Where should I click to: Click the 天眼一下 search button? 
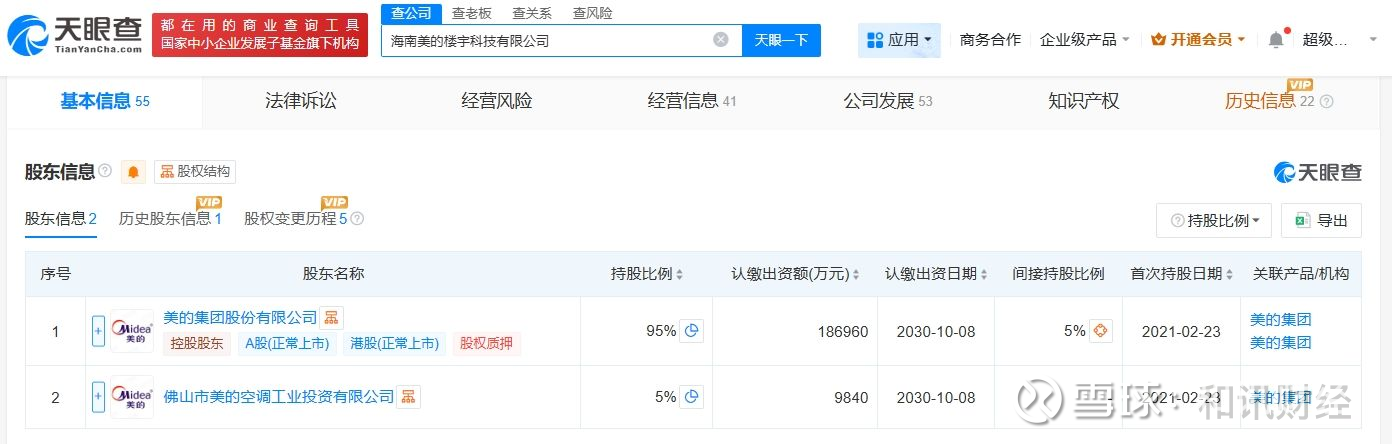click(x=781, y=40)
